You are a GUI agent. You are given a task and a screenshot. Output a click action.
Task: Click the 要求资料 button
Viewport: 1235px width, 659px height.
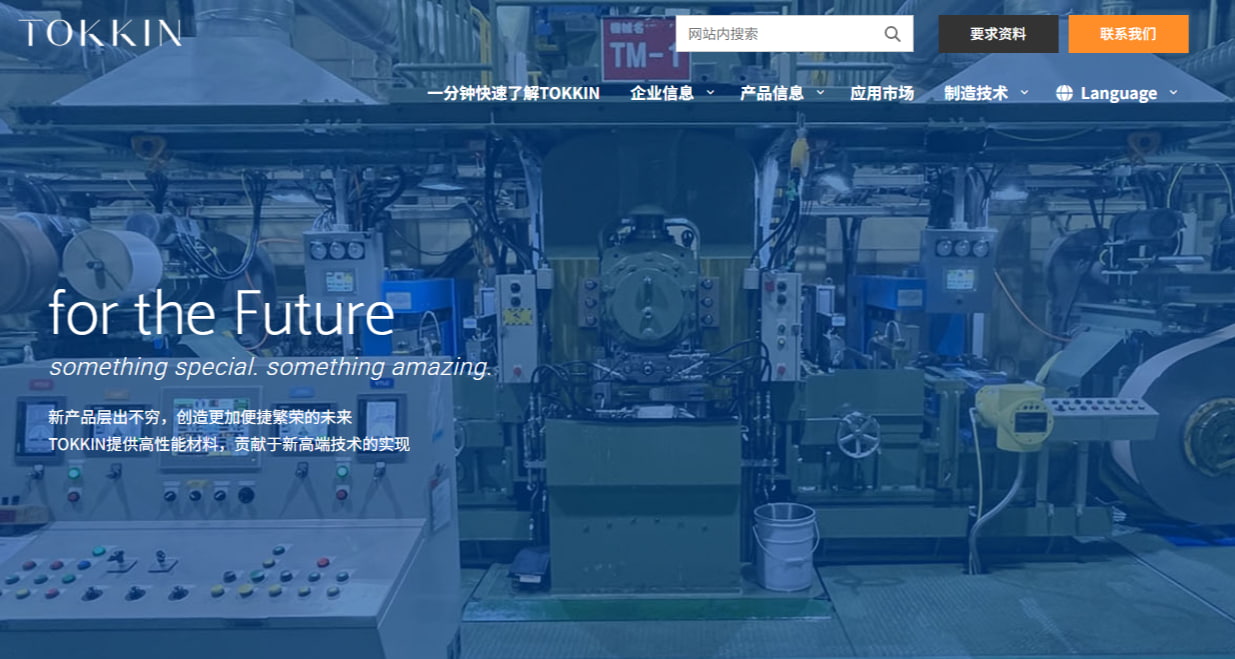(x=998, y=34)
